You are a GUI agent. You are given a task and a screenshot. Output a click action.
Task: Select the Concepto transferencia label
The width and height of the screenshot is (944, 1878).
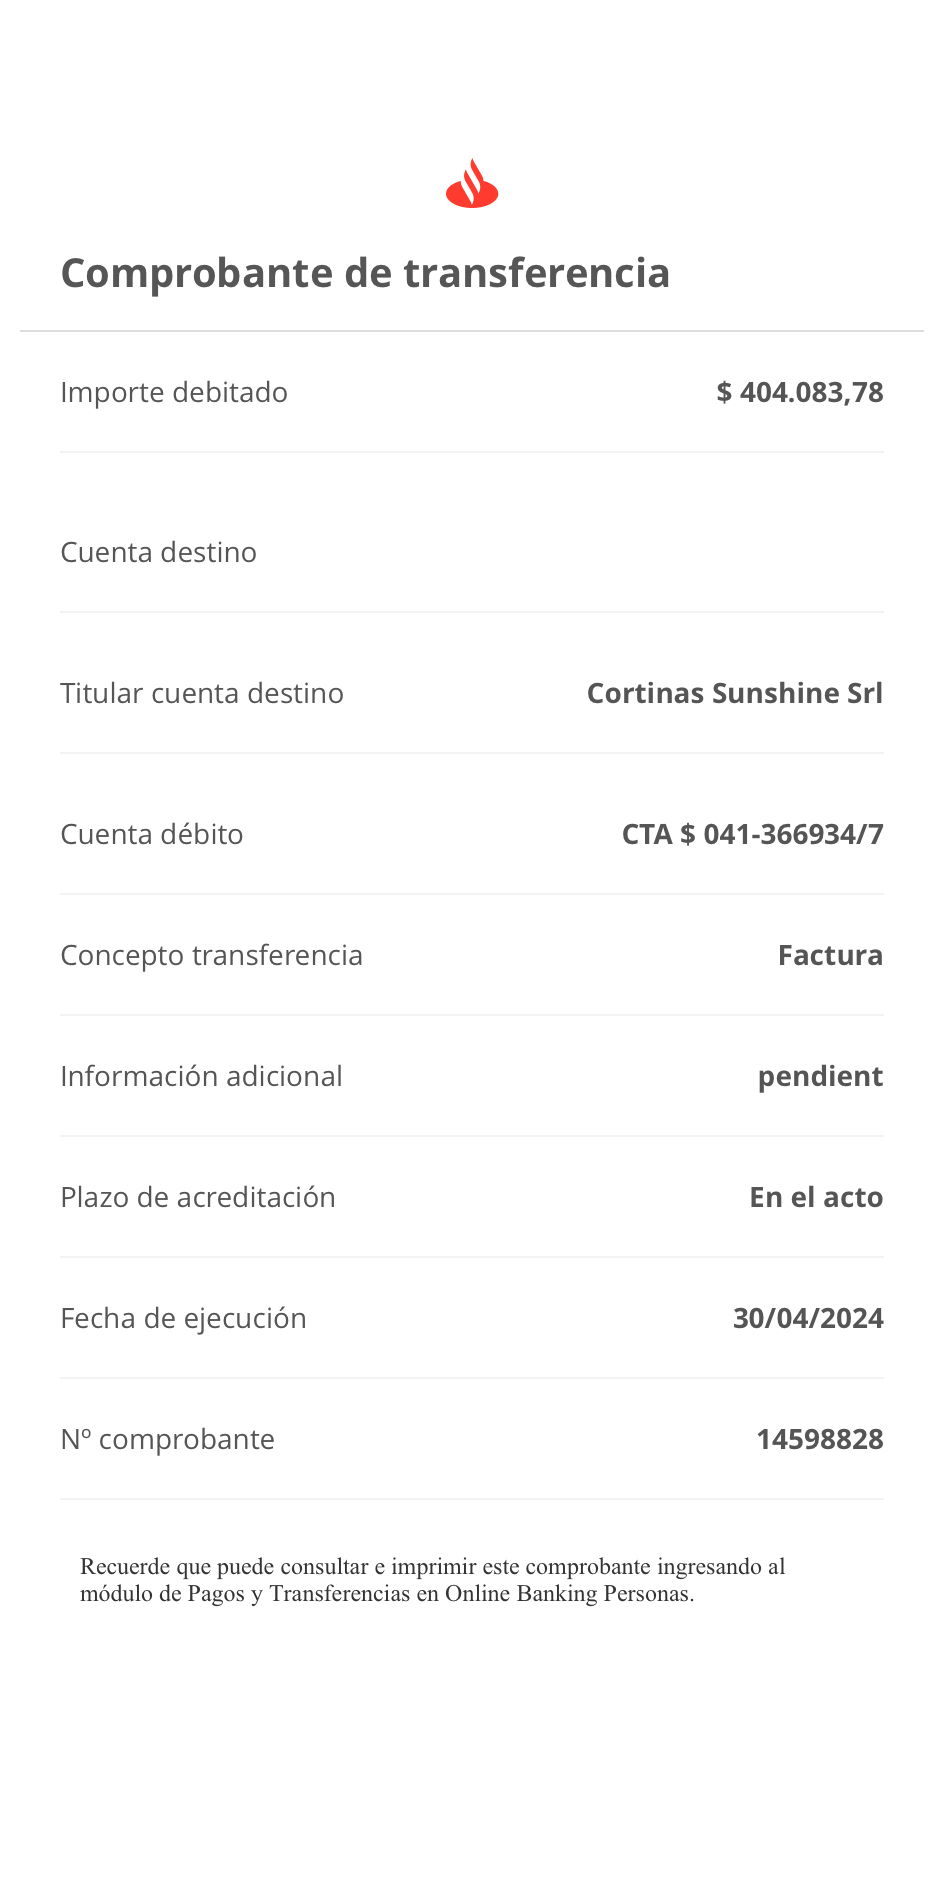211,955
